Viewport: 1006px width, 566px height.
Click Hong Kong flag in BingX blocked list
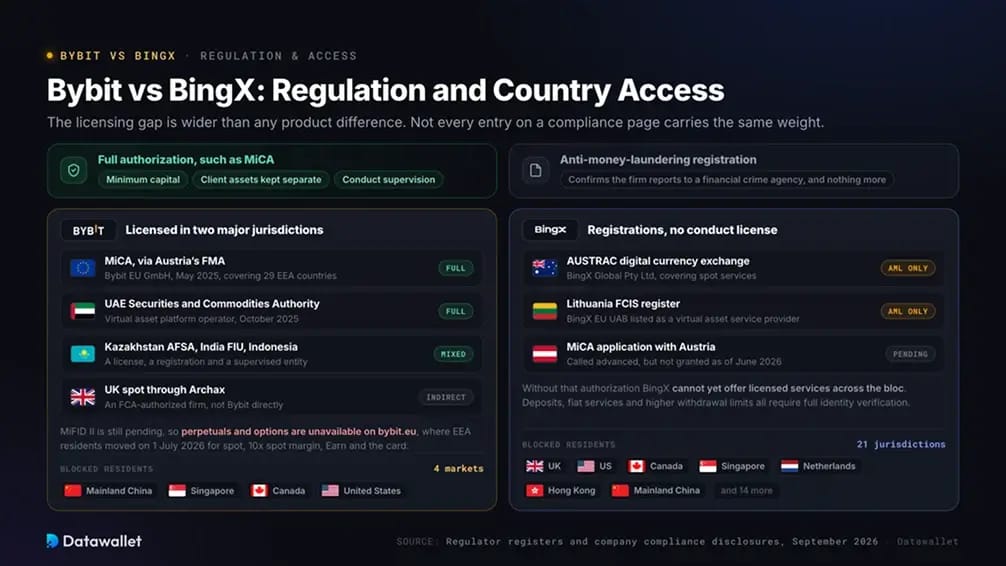[x=534, y=491]
